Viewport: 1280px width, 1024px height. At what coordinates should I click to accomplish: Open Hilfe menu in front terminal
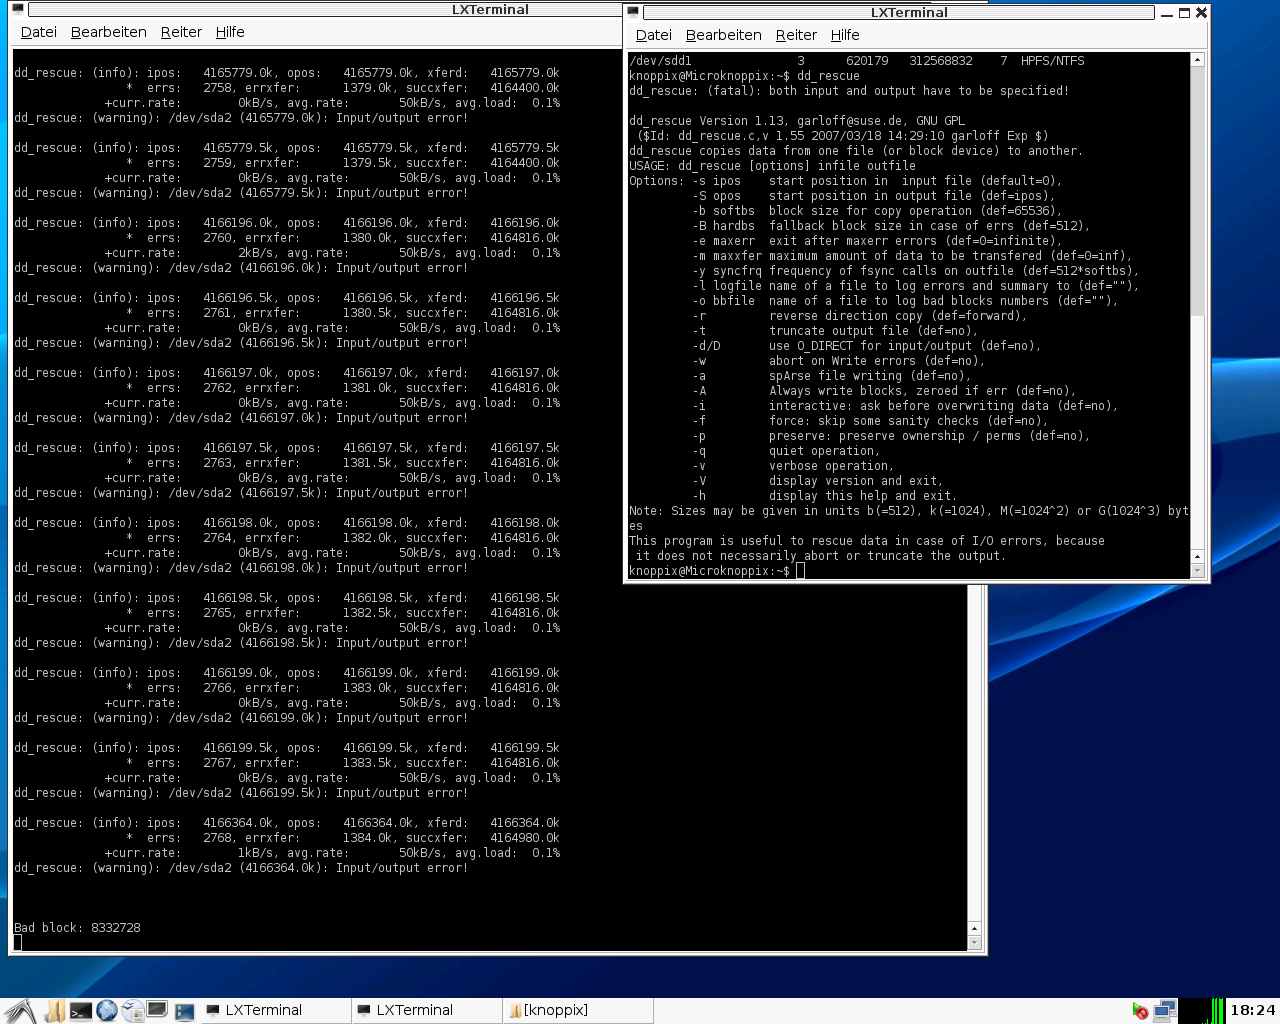(x=845, y=35)
